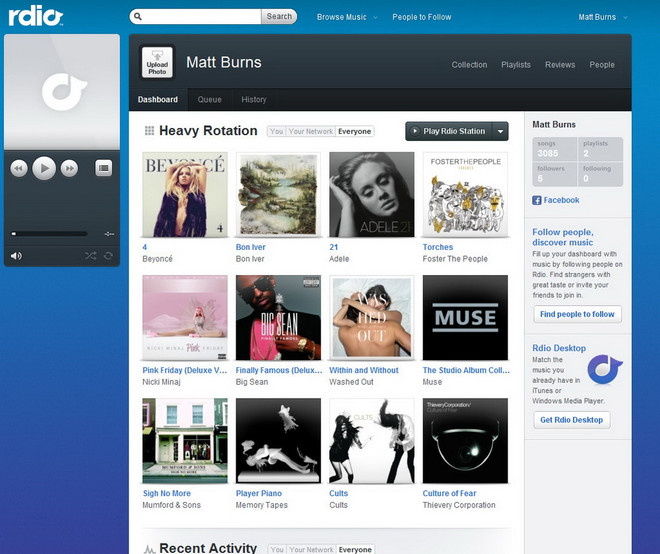Open the Playlists section
Viewport: 660px width, 554px height.
(516, 65)
